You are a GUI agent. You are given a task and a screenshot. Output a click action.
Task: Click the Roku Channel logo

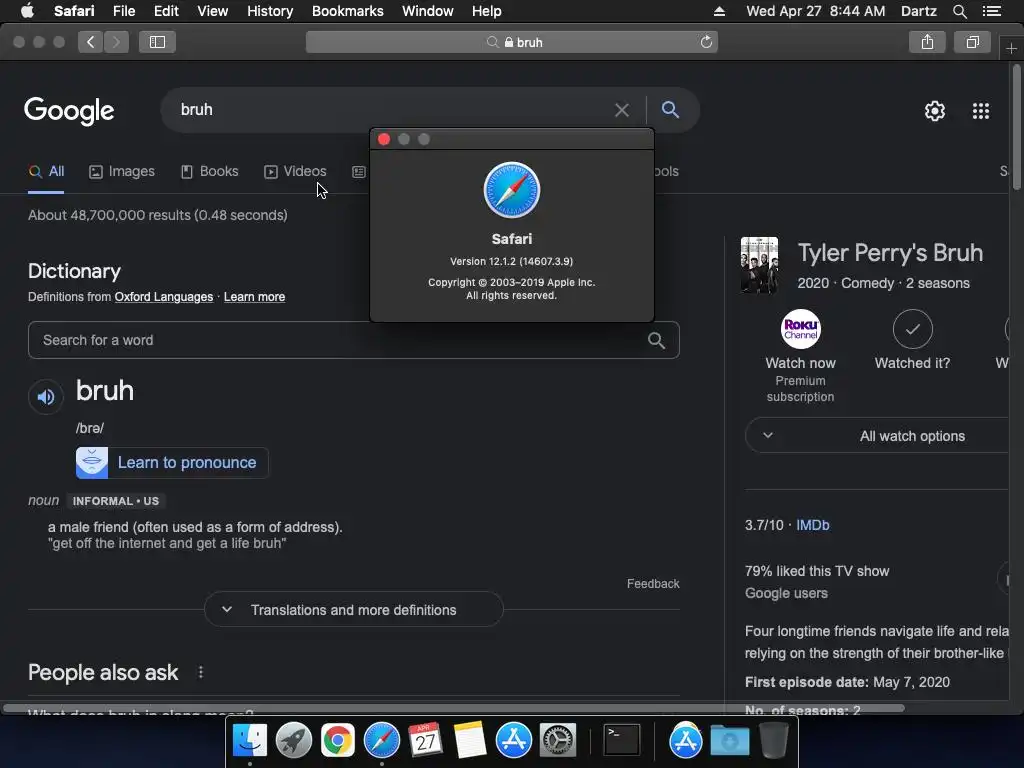coord(801,329)
